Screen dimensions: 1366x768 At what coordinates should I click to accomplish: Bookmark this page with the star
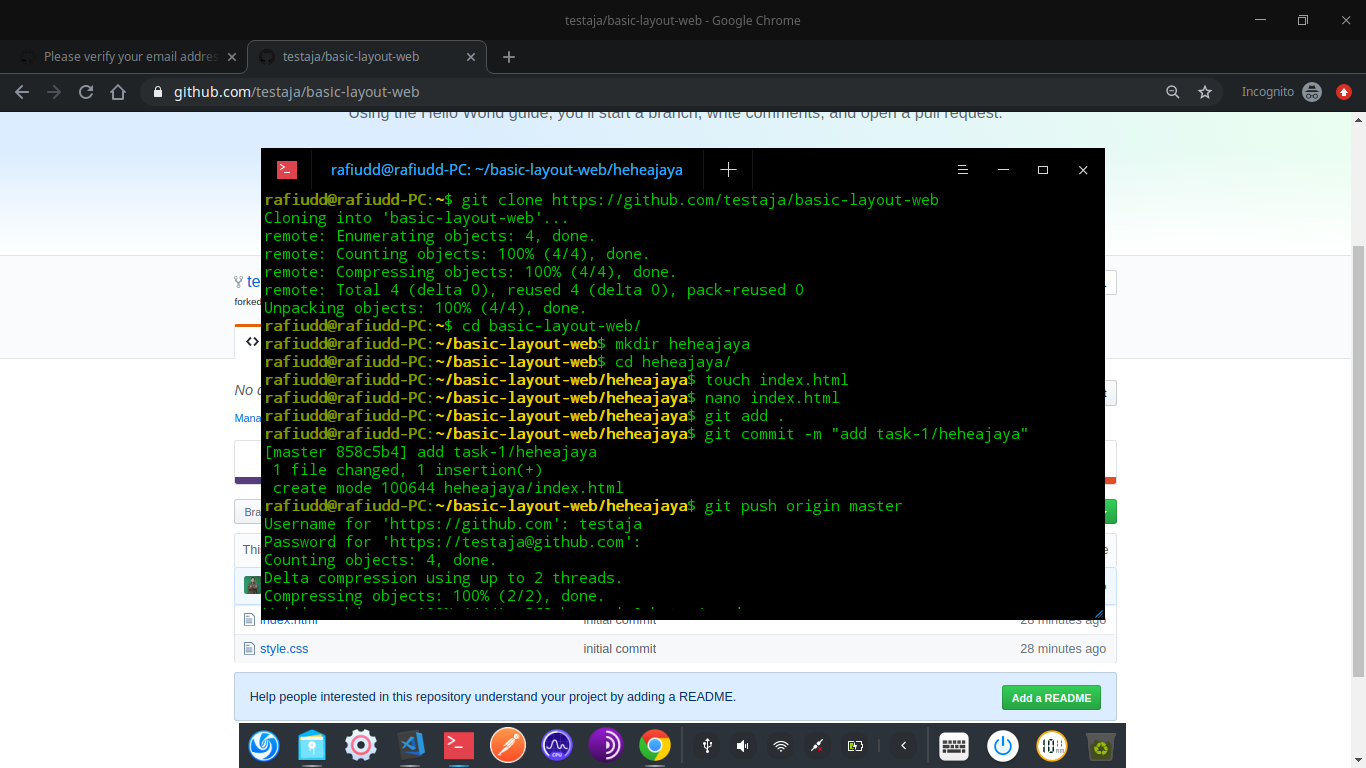tap(1205, 92)
